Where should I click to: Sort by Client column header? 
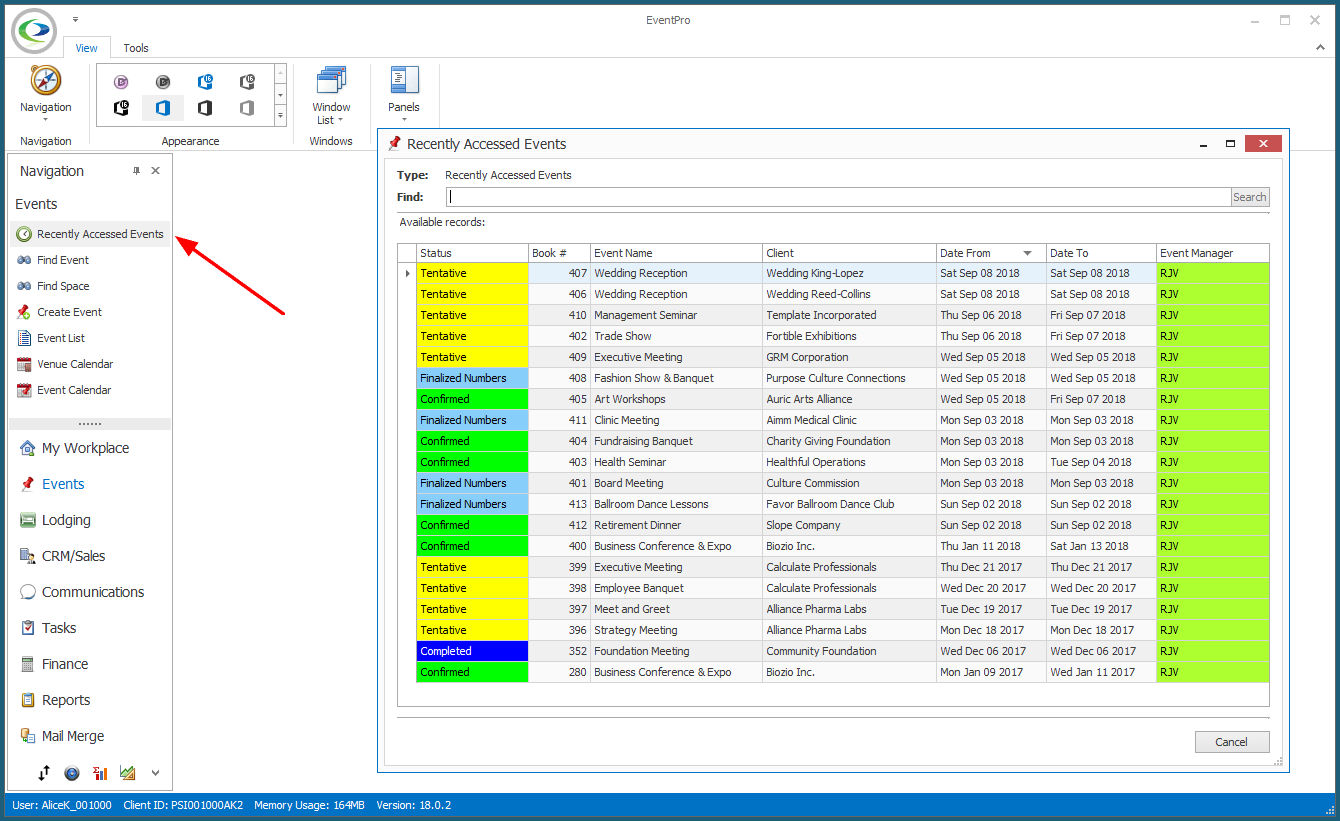click(x=849, y=253)
